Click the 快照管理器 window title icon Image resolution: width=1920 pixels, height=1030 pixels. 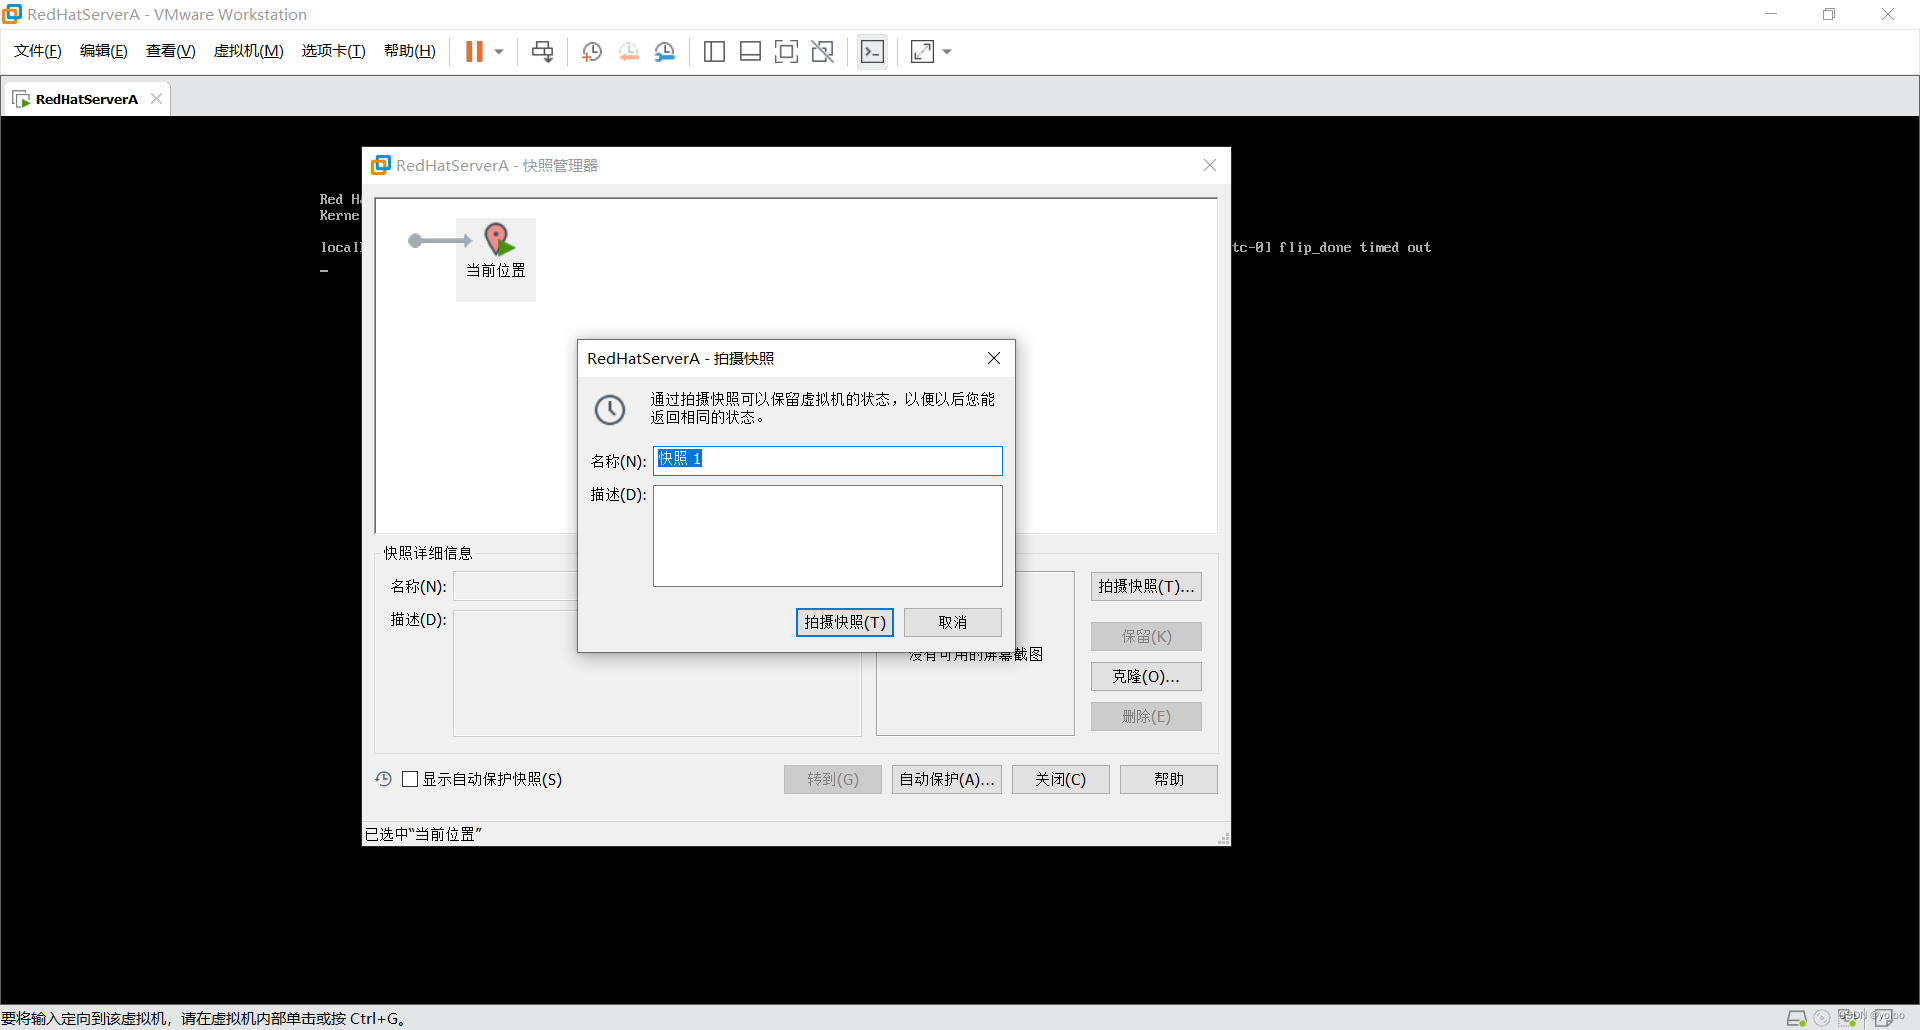[x=381, y=165]
